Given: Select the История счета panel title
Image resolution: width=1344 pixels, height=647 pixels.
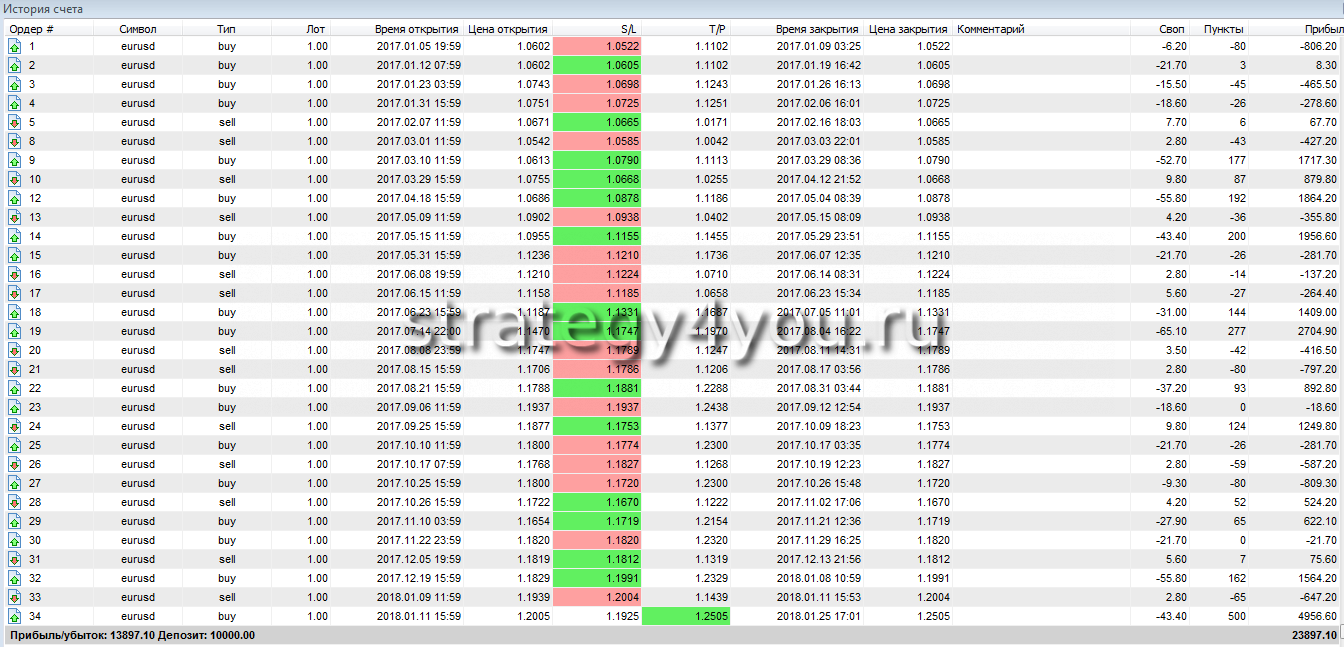Looking at the screenshot, I should point(43,9).
